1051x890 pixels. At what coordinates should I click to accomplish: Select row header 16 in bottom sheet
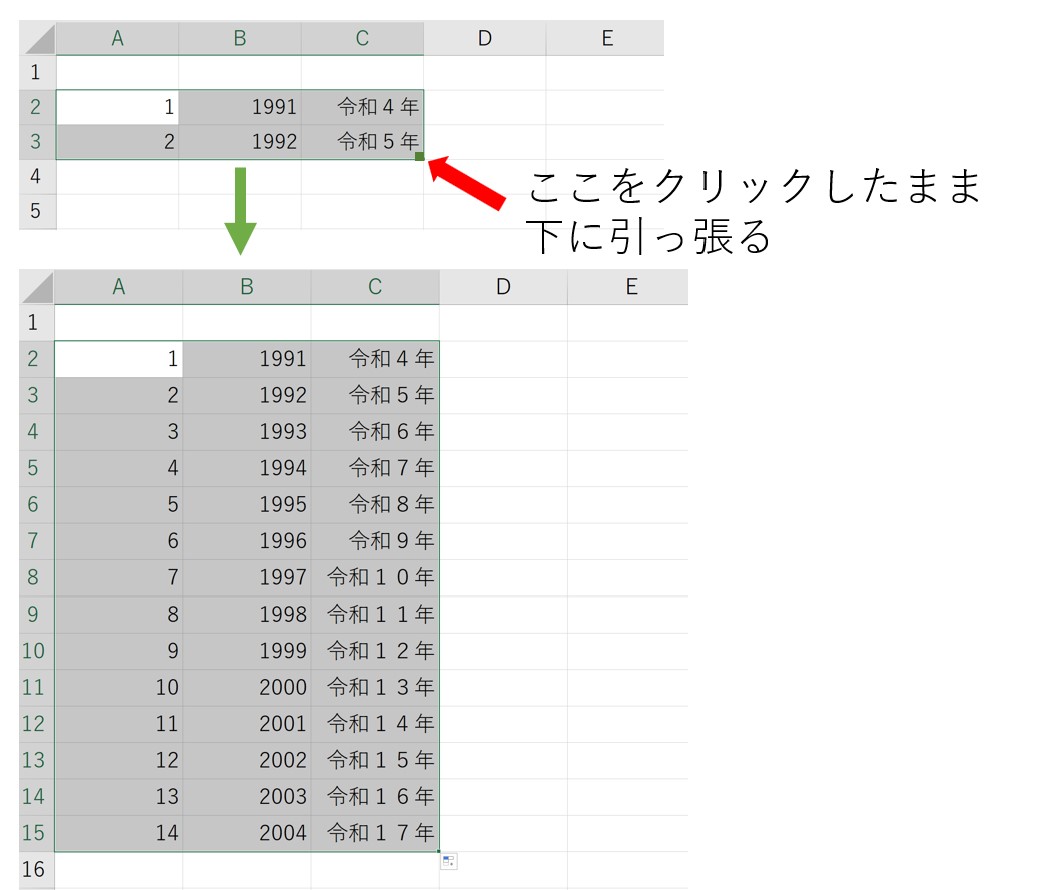[x=34, y=868]
